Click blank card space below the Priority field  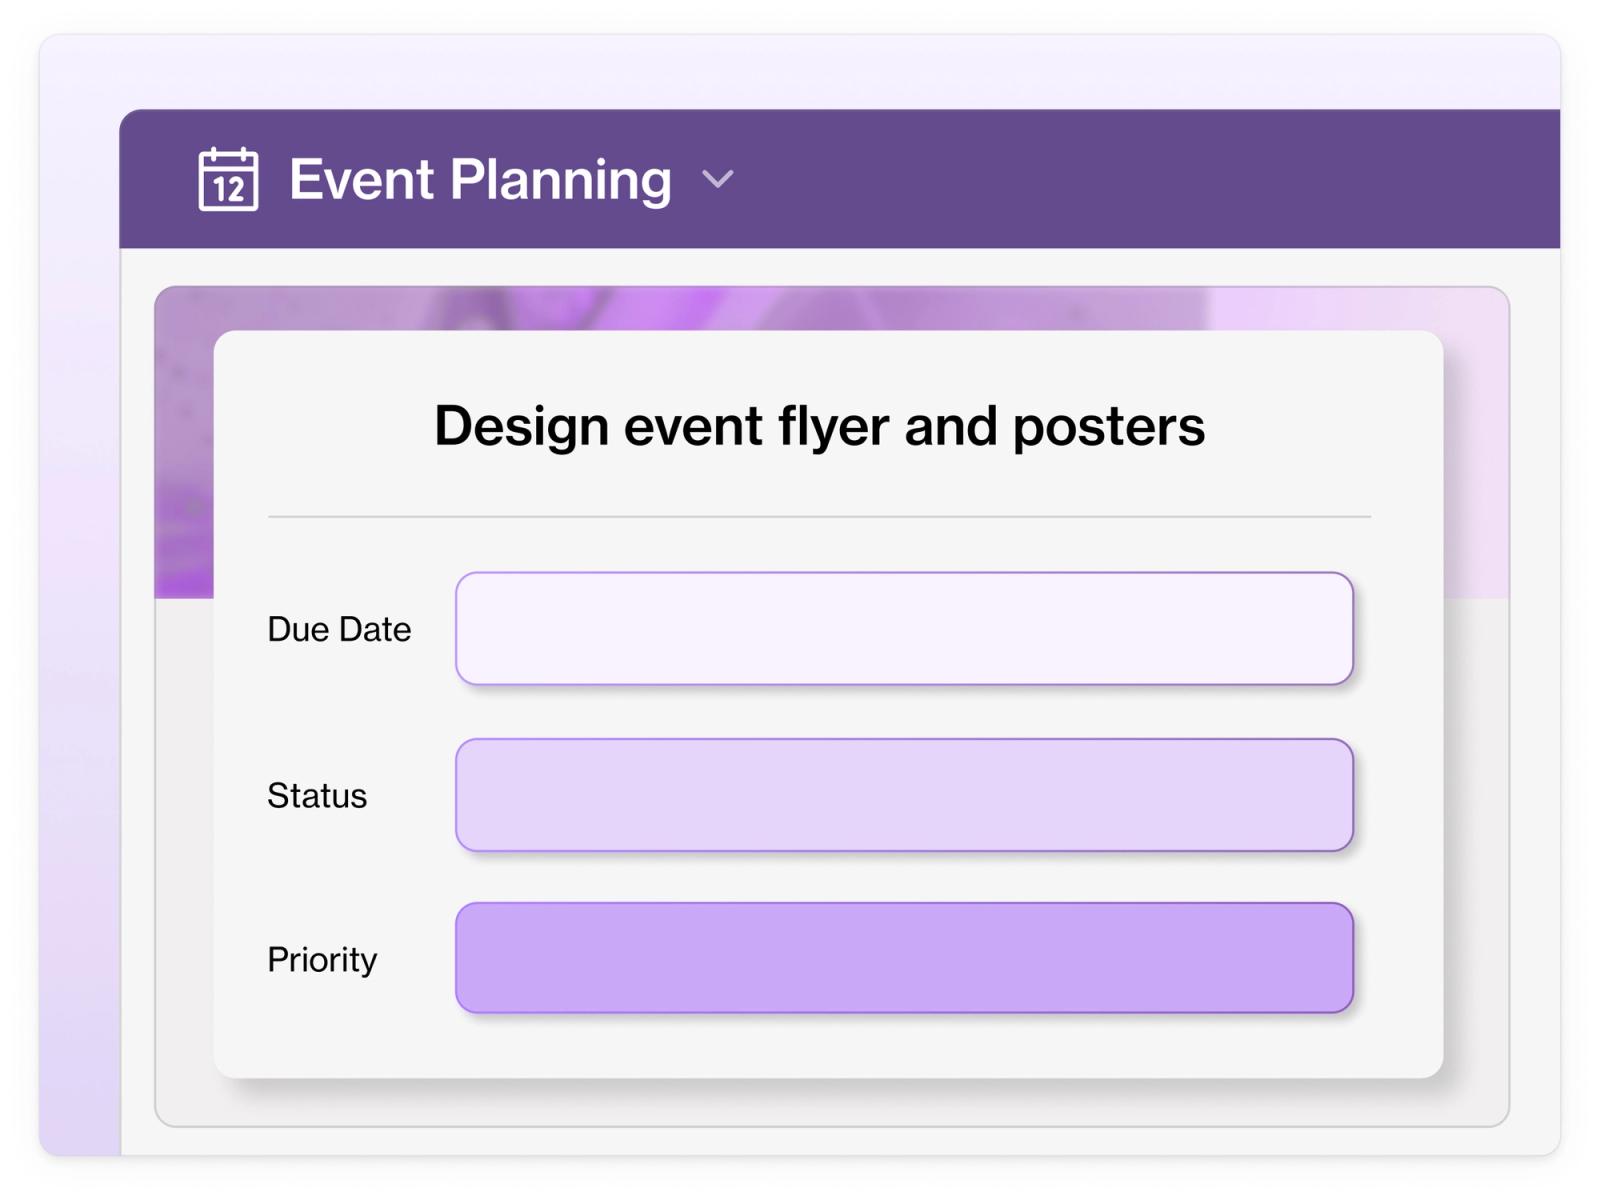click(828, 1045)
